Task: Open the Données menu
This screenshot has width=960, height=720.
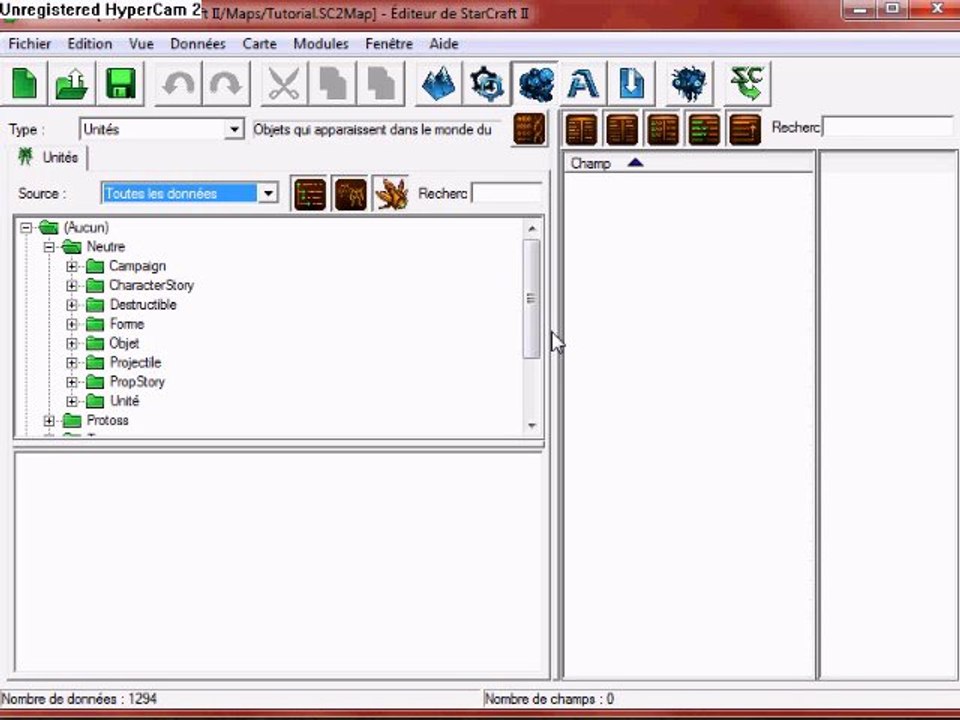Action: [x=198, y=44]
